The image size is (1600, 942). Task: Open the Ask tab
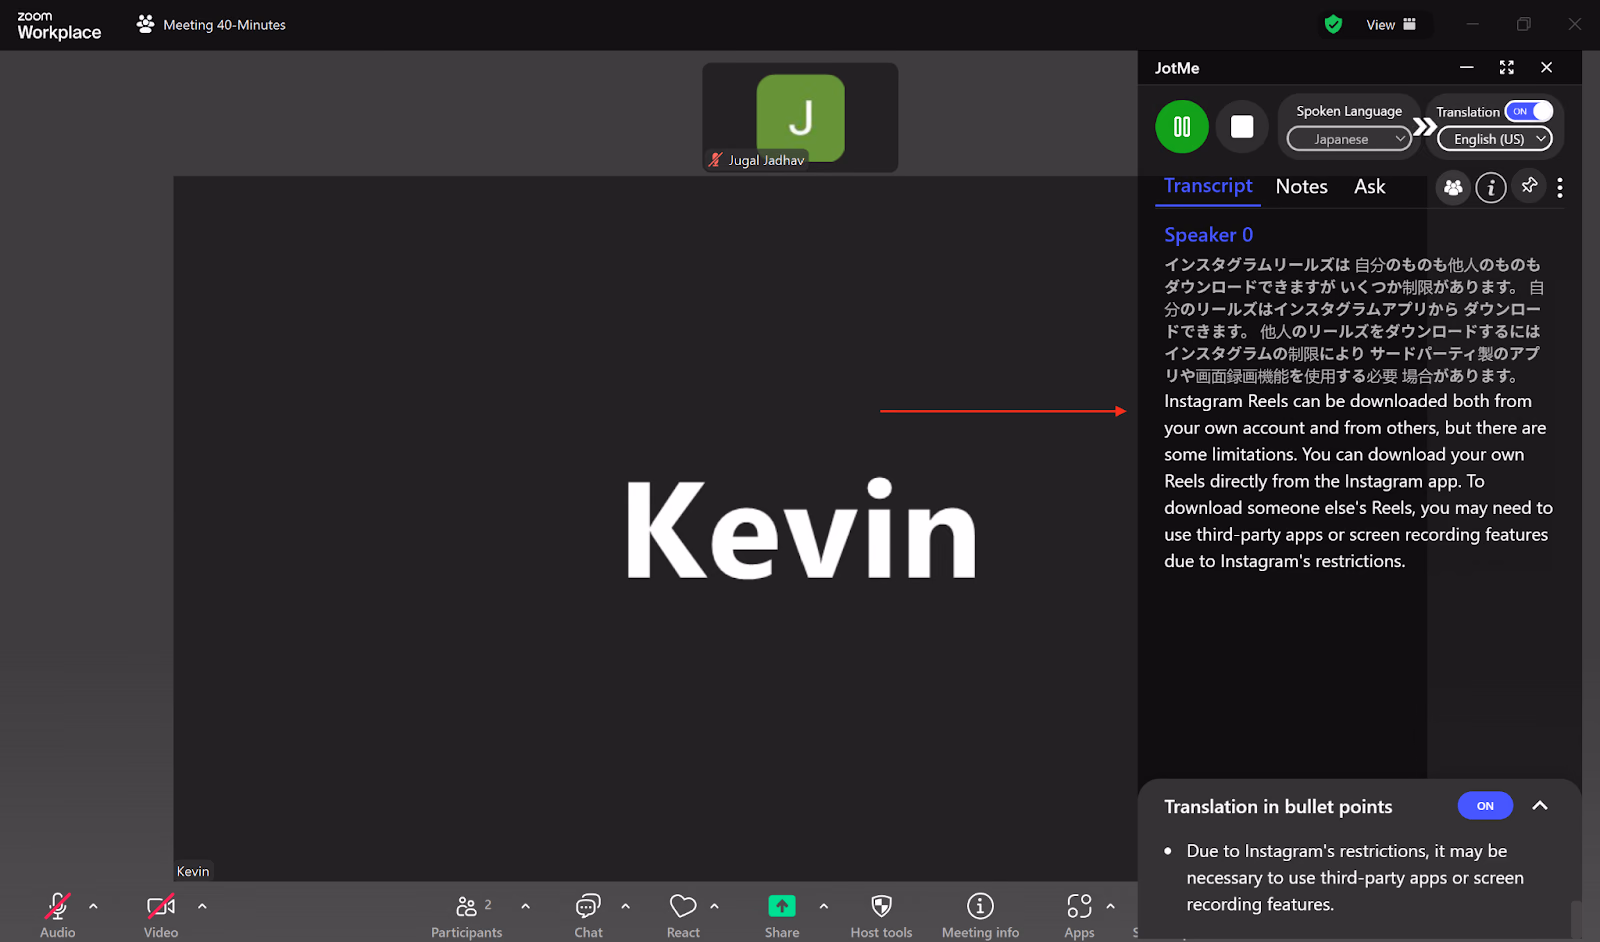coord(1369,187)
